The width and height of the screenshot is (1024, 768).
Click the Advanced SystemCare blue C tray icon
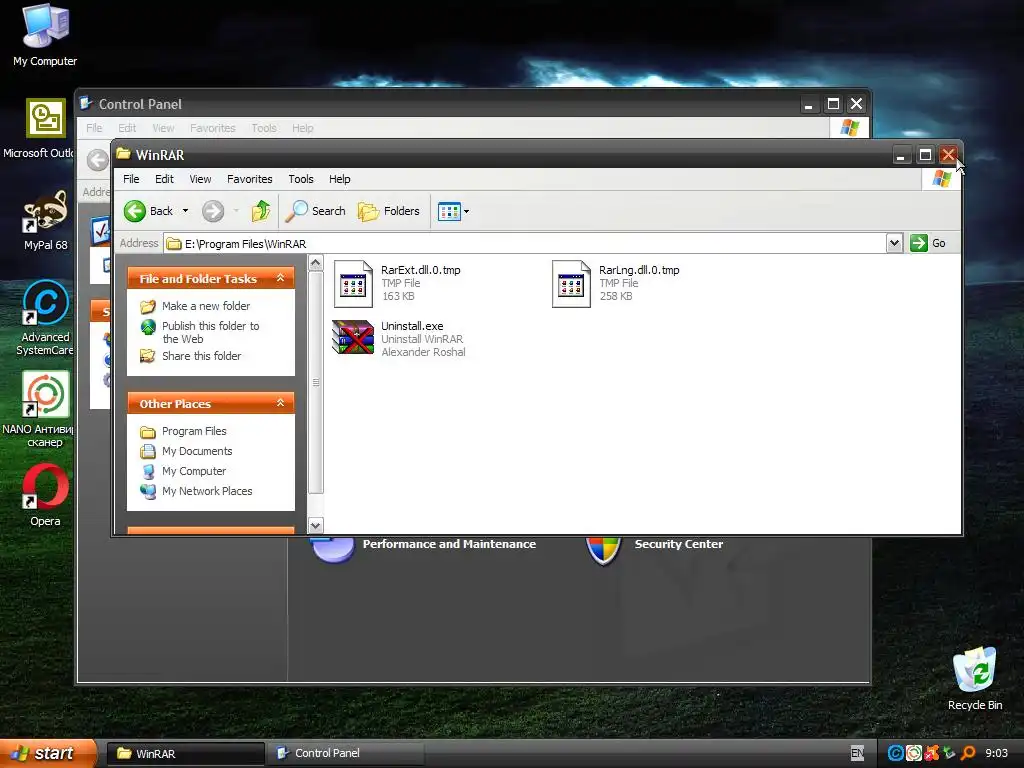pyautogui.click(x=895, y=754)
